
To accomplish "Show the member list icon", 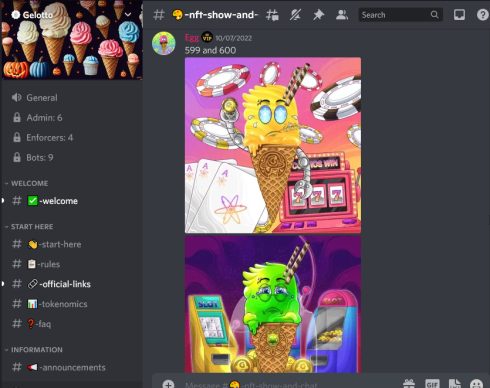I will [342, 15].
